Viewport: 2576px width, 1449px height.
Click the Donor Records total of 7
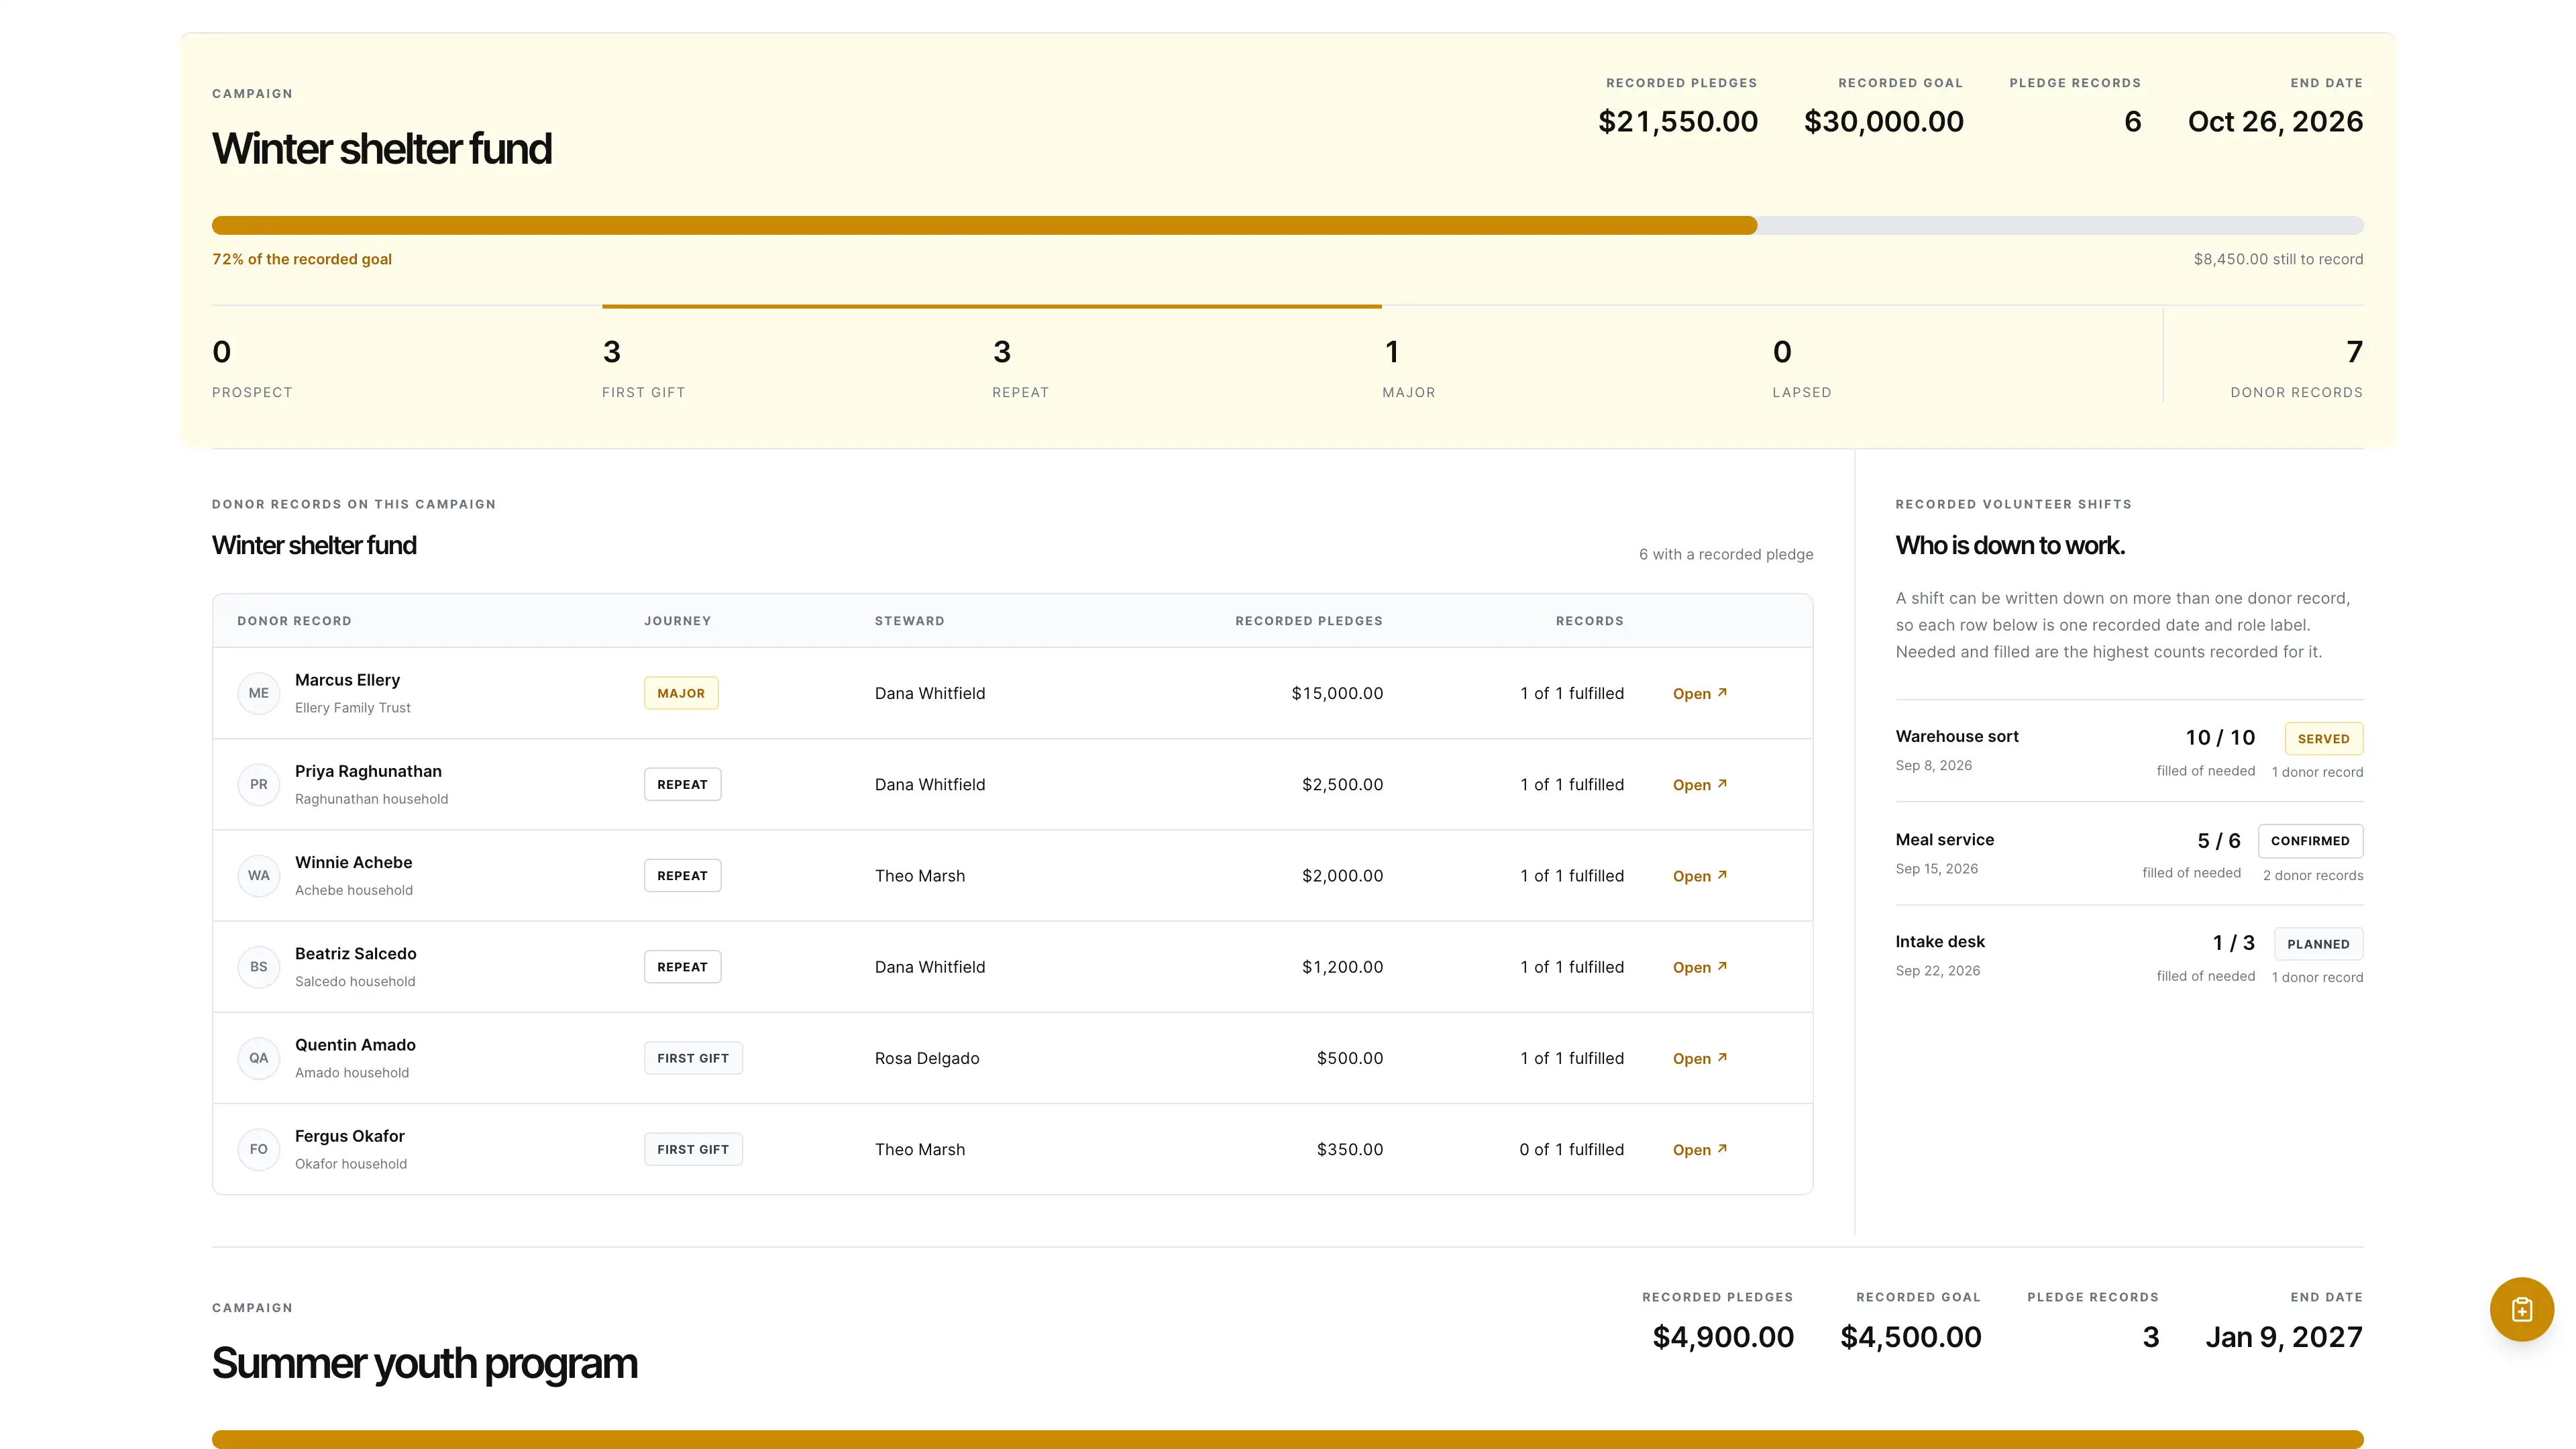(2354, 352)
